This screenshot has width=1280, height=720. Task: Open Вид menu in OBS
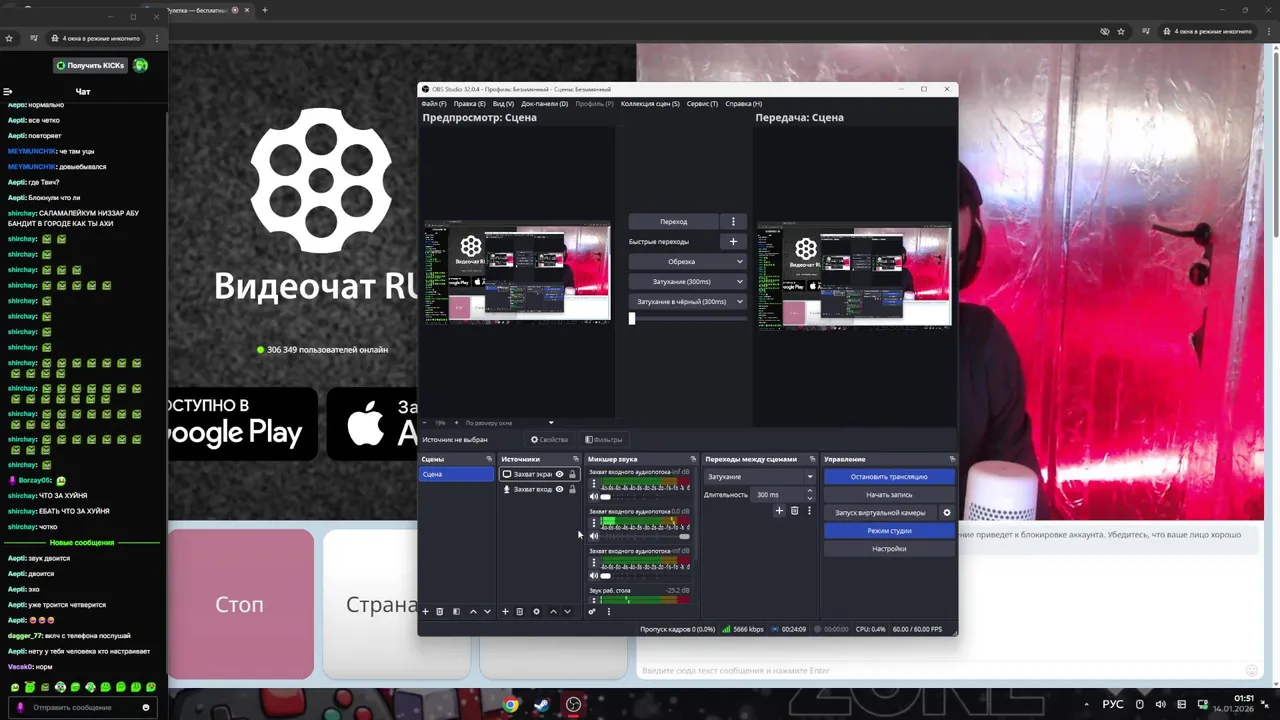(503, 104)
